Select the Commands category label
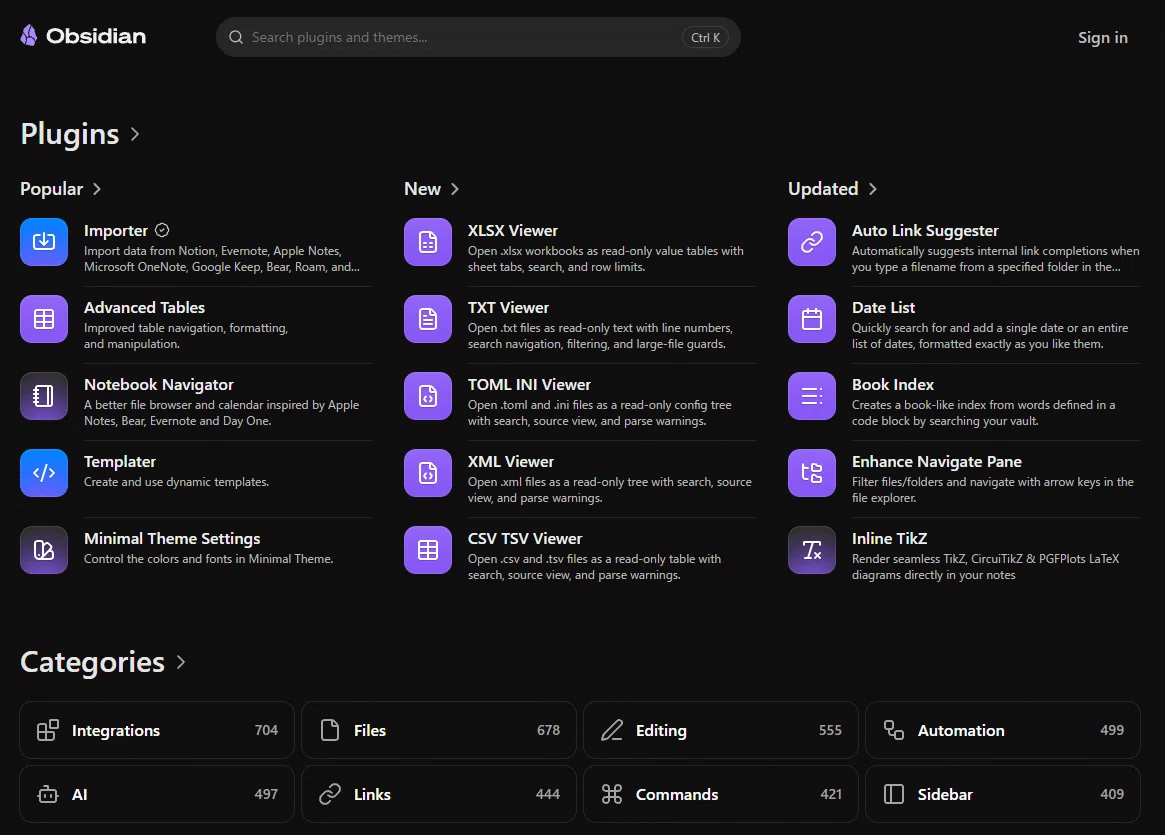 coord(677,794)
